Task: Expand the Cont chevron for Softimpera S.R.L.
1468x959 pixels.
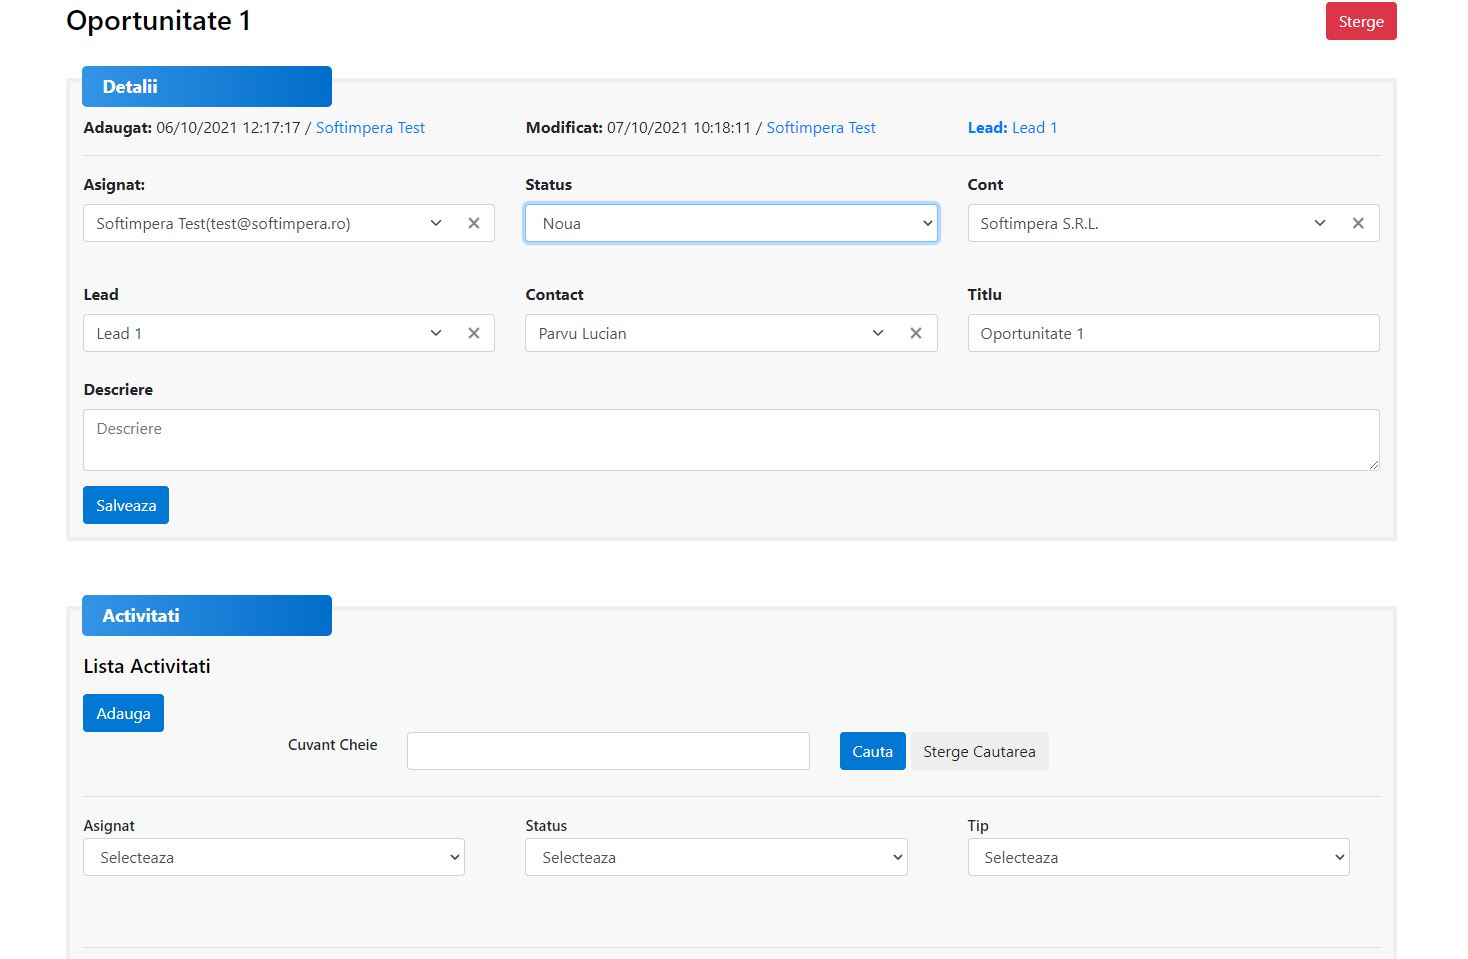Action: (1320, 223)
